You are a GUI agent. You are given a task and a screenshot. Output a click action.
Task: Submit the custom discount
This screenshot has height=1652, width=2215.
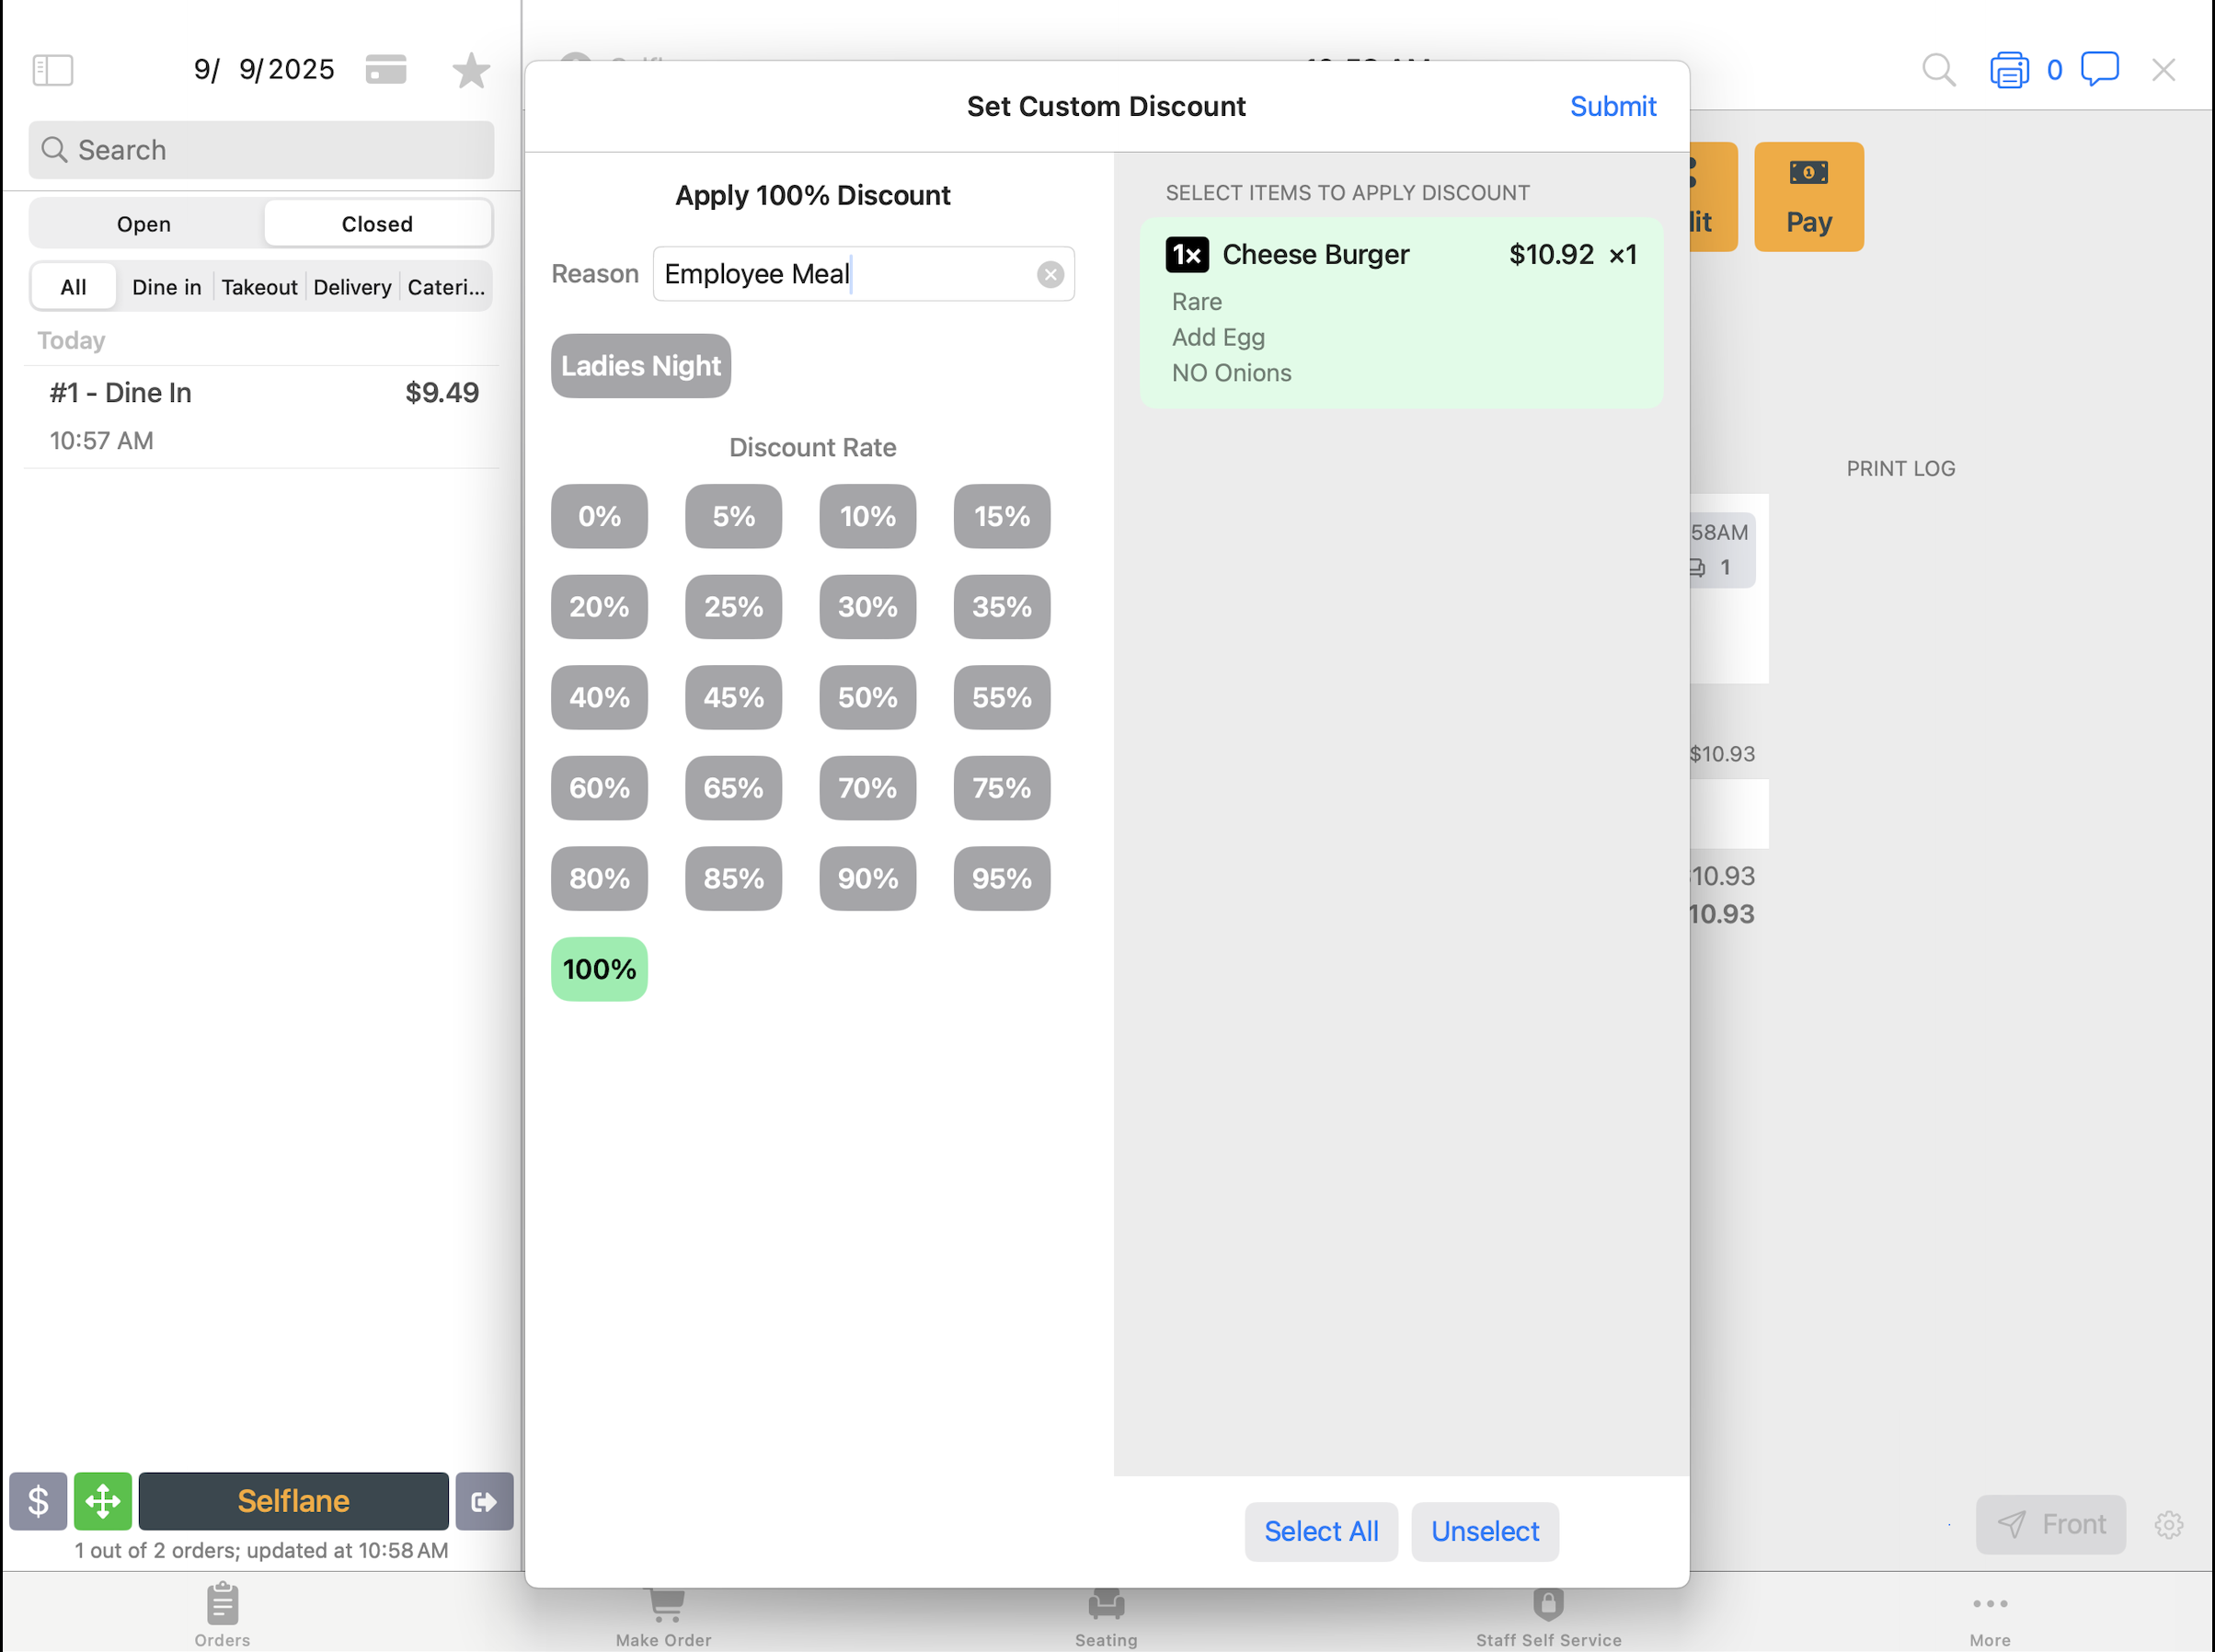[x=1612, y=106]
